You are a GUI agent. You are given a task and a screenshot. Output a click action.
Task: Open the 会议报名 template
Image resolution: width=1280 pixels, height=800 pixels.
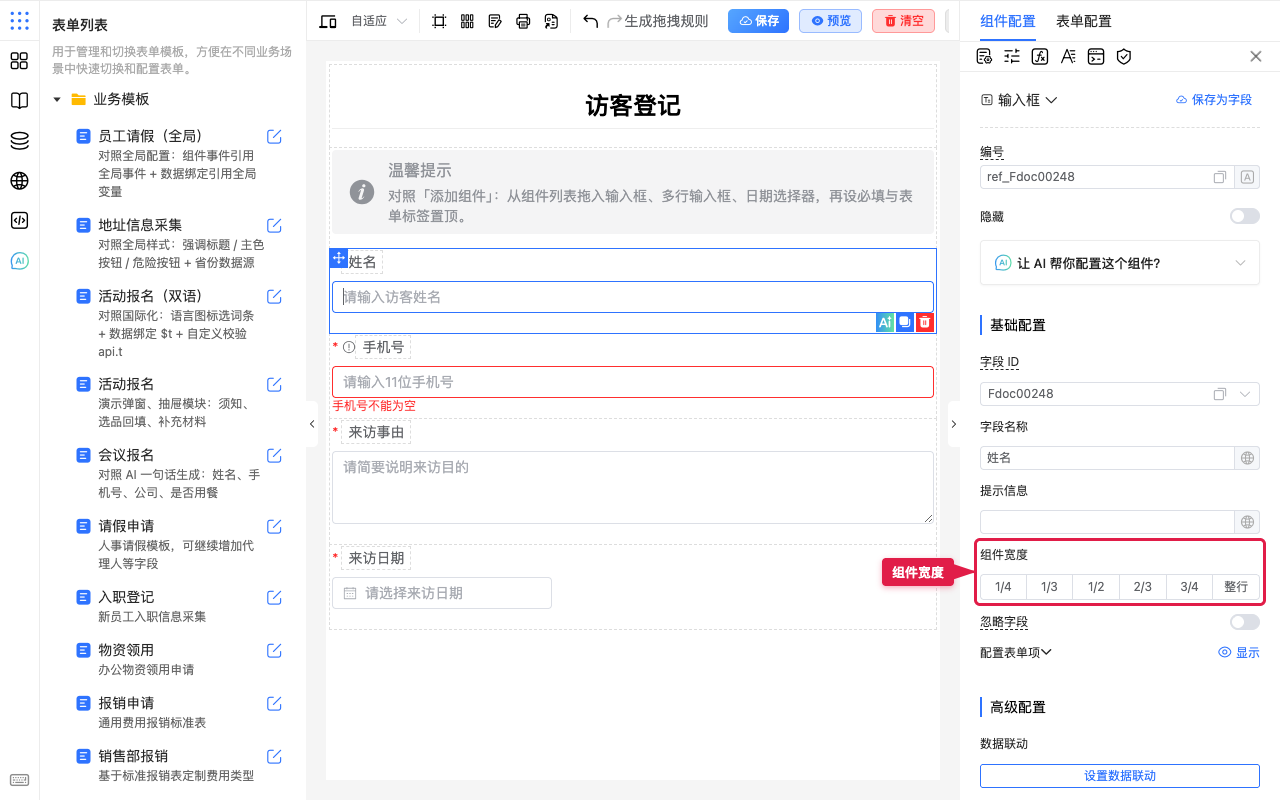[x=126, y=455]
